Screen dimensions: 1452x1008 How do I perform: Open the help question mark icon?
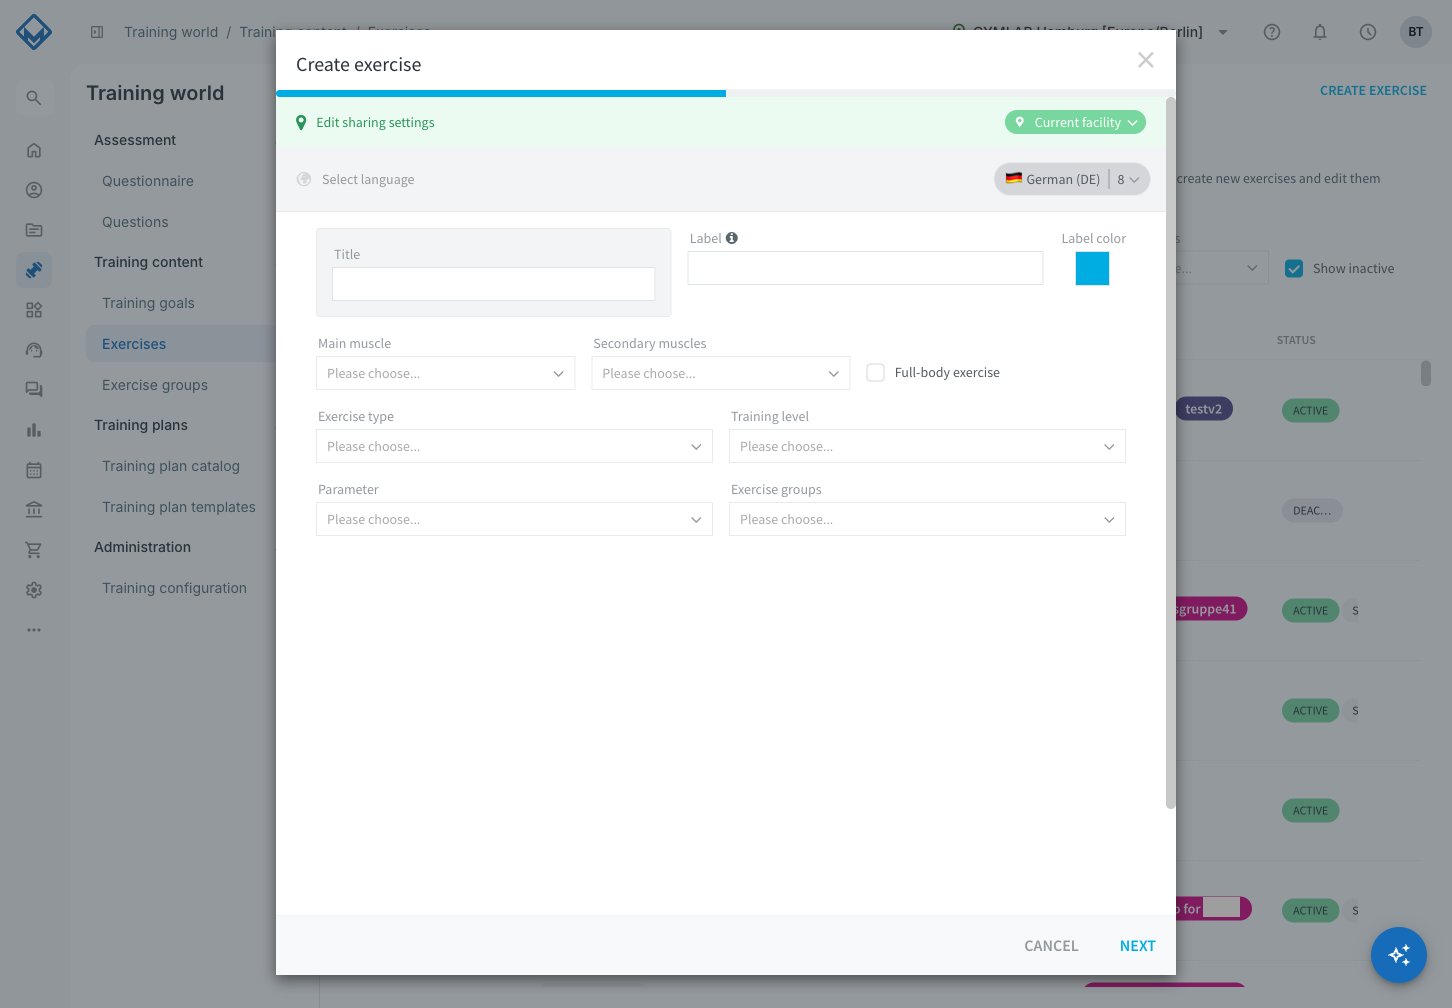(x=1272, y=32)
